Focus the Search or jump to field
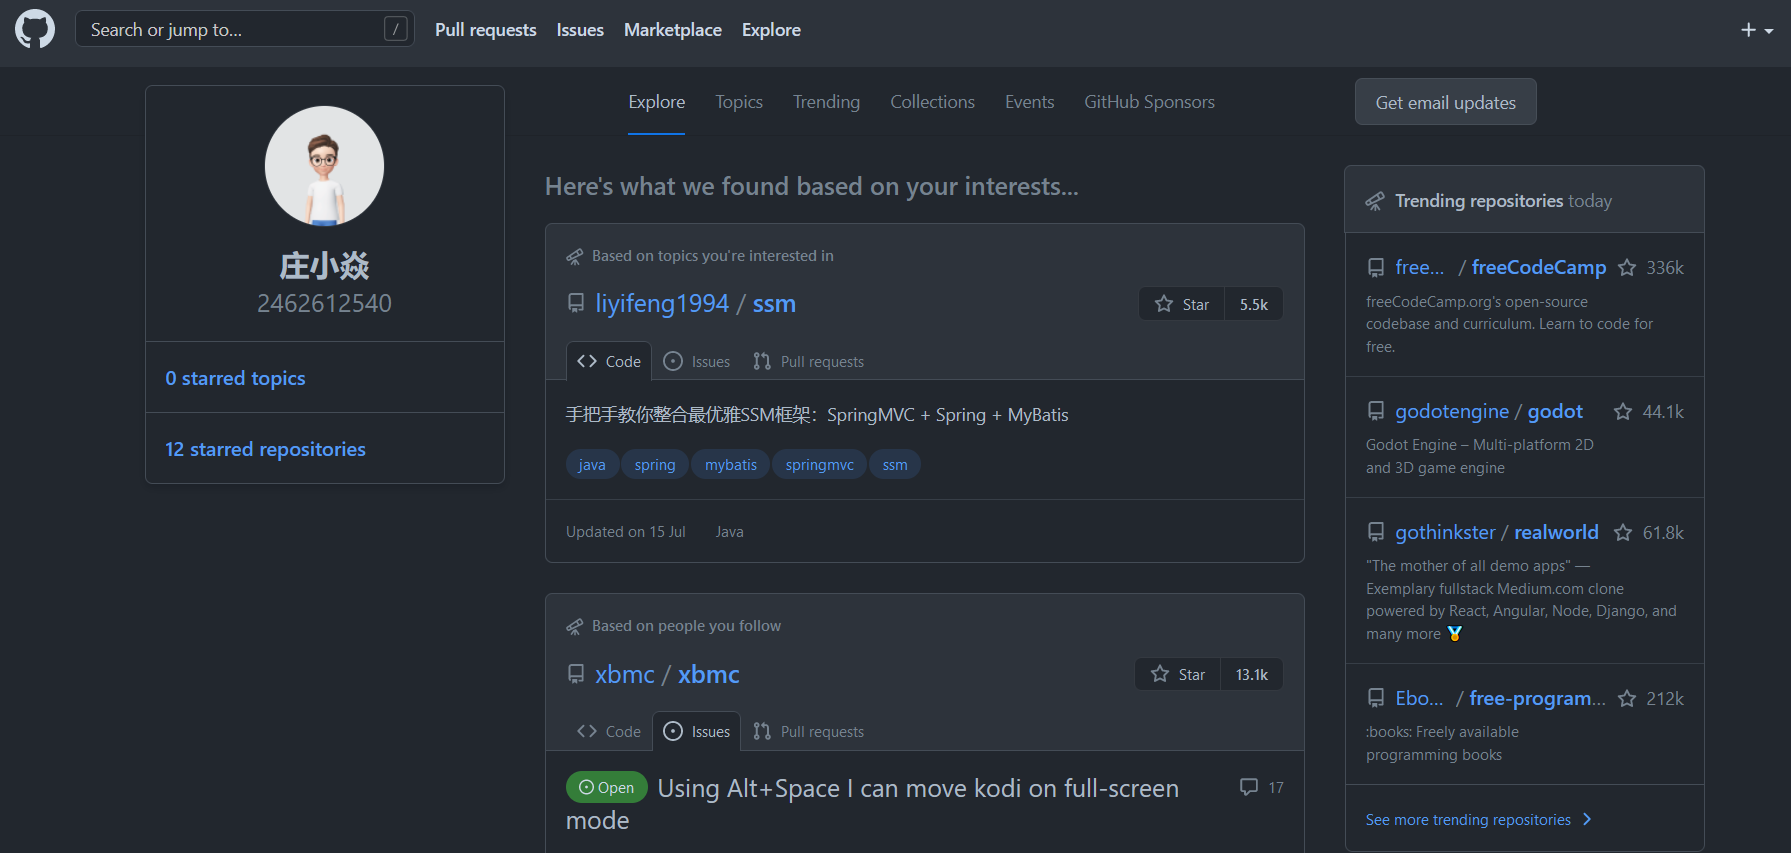Viewport: 1791px width, 853px height. pyautogui.click(x=245, y=29)
